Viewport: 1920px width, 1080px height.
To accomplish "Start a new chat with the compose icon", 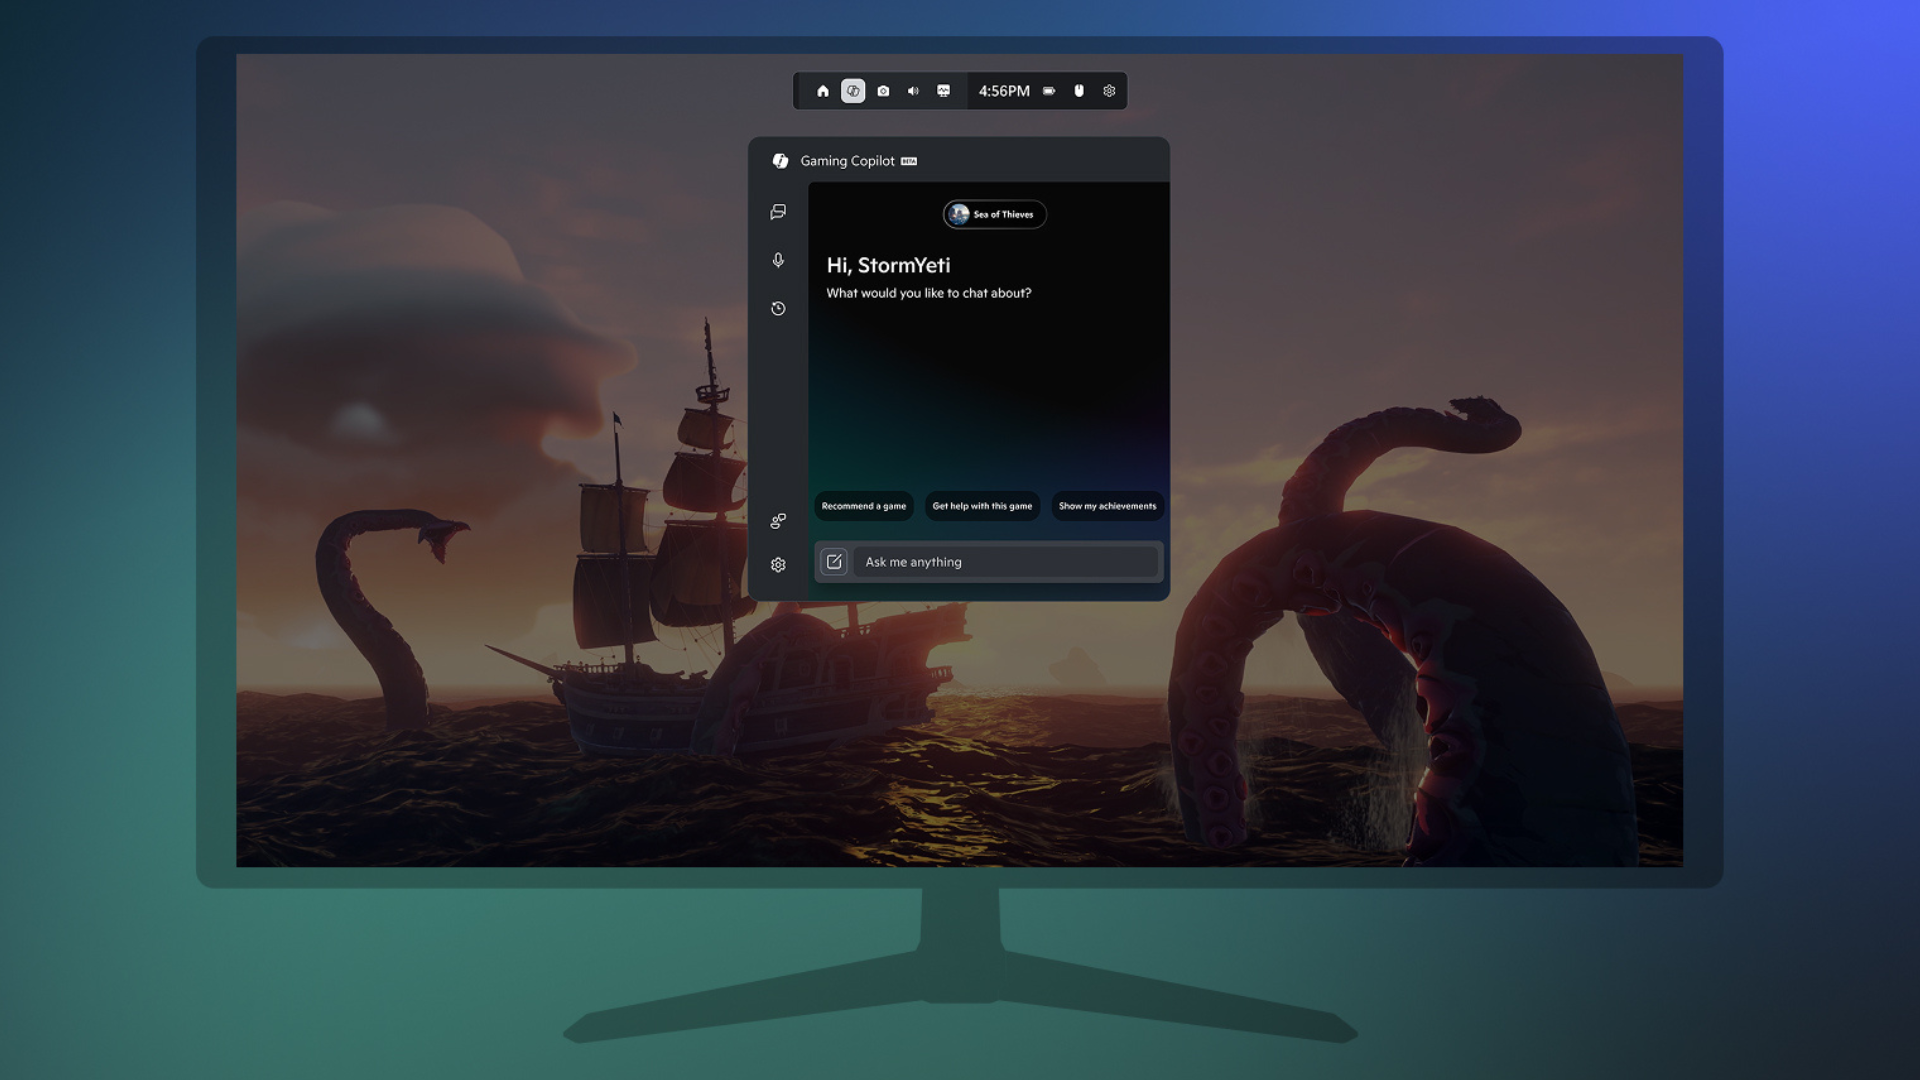I will [834, 561].
